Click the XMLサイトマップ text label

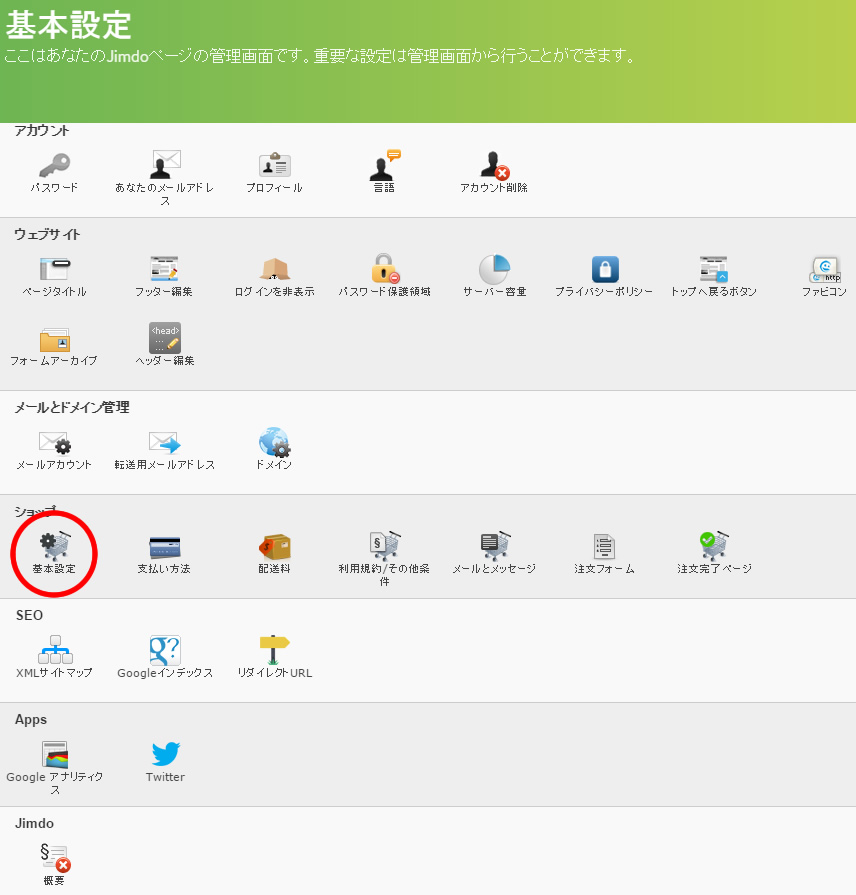click(x=54, y=673)
